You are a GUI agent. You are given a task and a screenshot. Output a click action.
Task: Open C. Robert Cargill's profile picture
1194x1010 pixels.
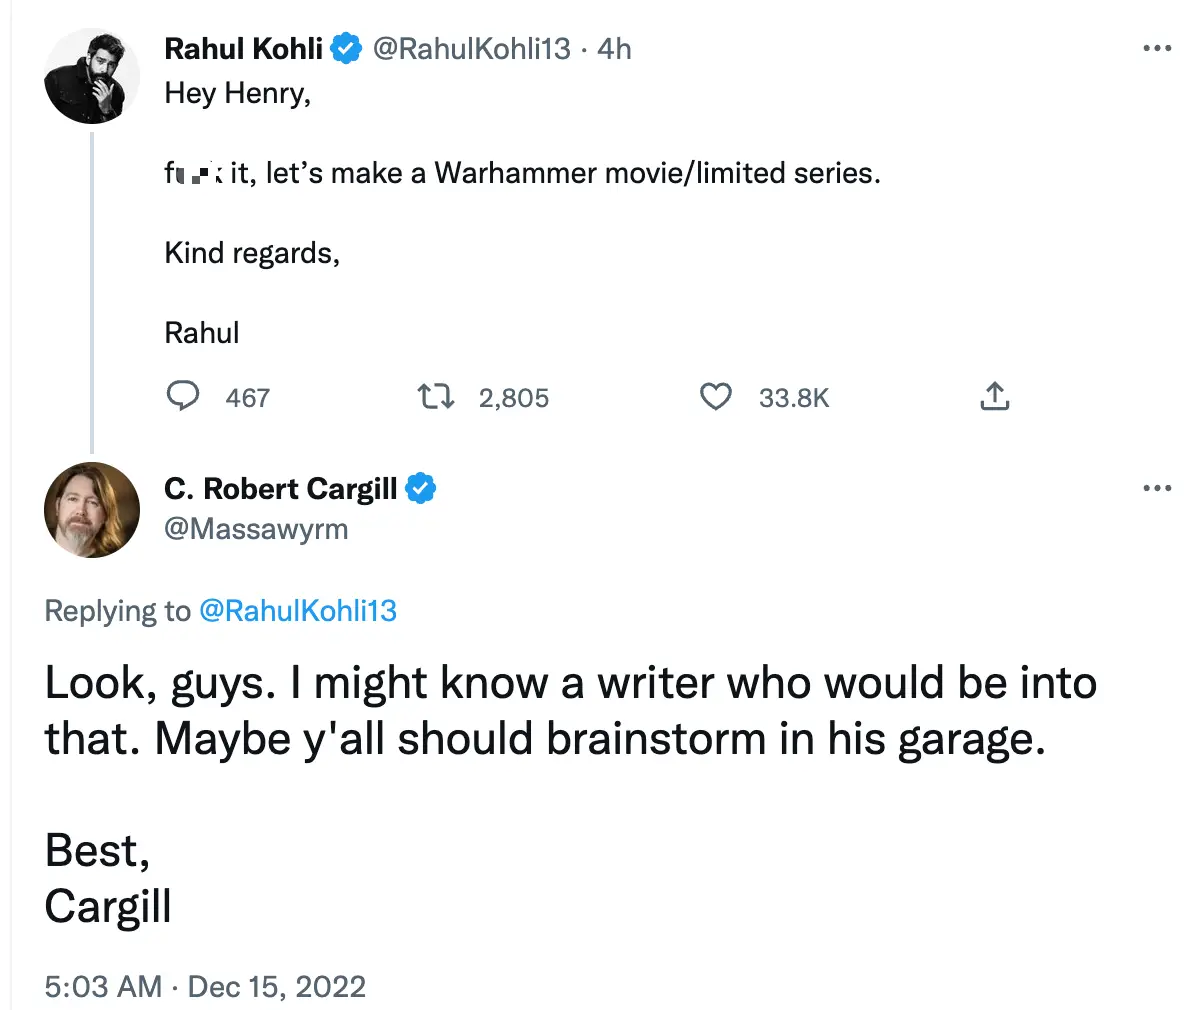(x=92, y=510)
